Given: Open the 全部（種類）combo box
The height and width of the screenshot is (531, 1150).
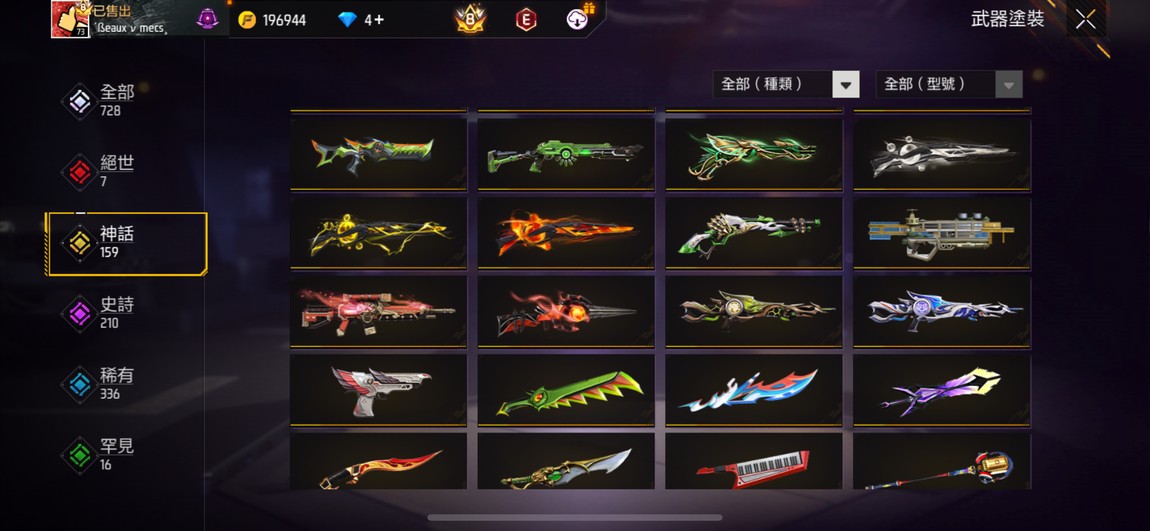Looking at the screenshot, I should coord(786,84).
